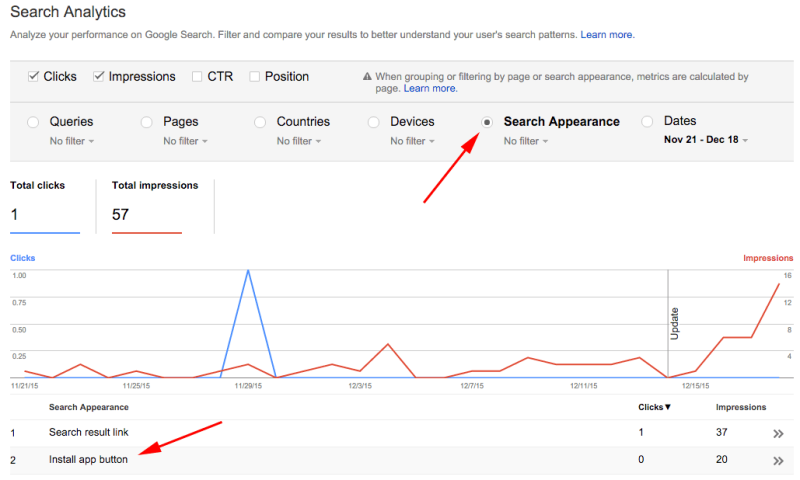Expand No filter dropdown under Search Appearance
This screenshot has height=480, width=800.
tap(526, 141)
